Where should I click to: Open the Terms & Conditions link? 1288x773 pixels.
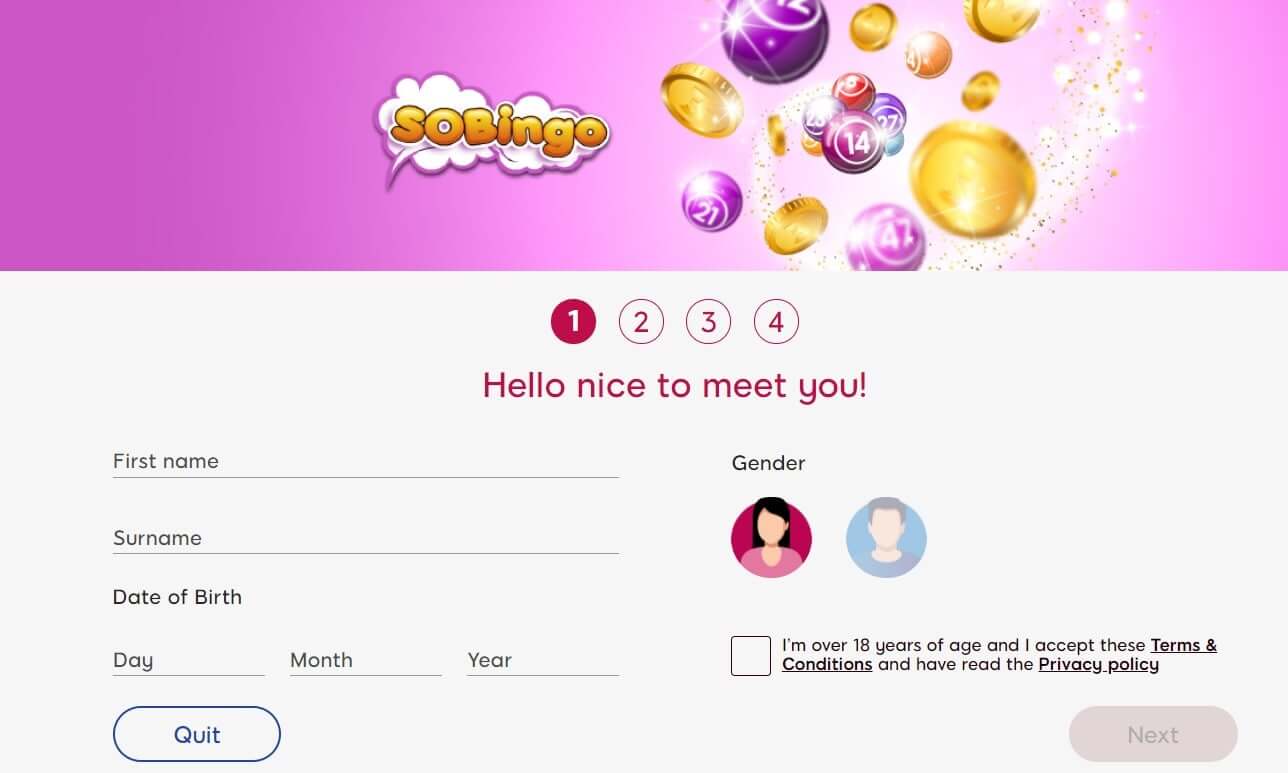(x=1000, y=655)
